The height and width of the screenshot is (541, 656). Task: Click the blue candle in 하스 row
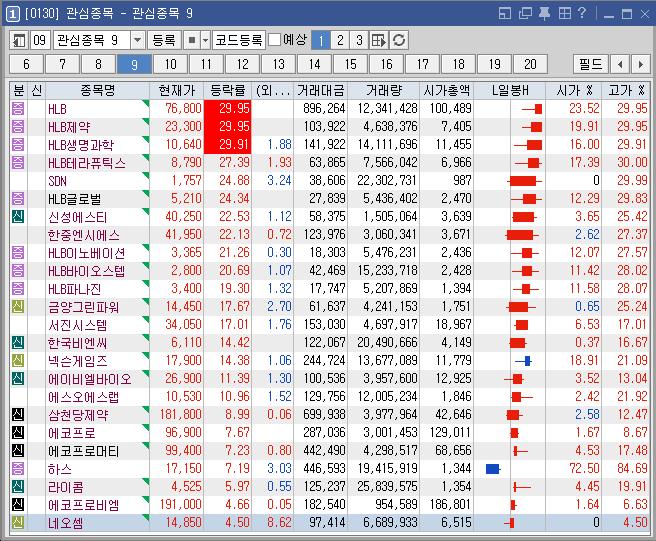[x=493, y=469]
